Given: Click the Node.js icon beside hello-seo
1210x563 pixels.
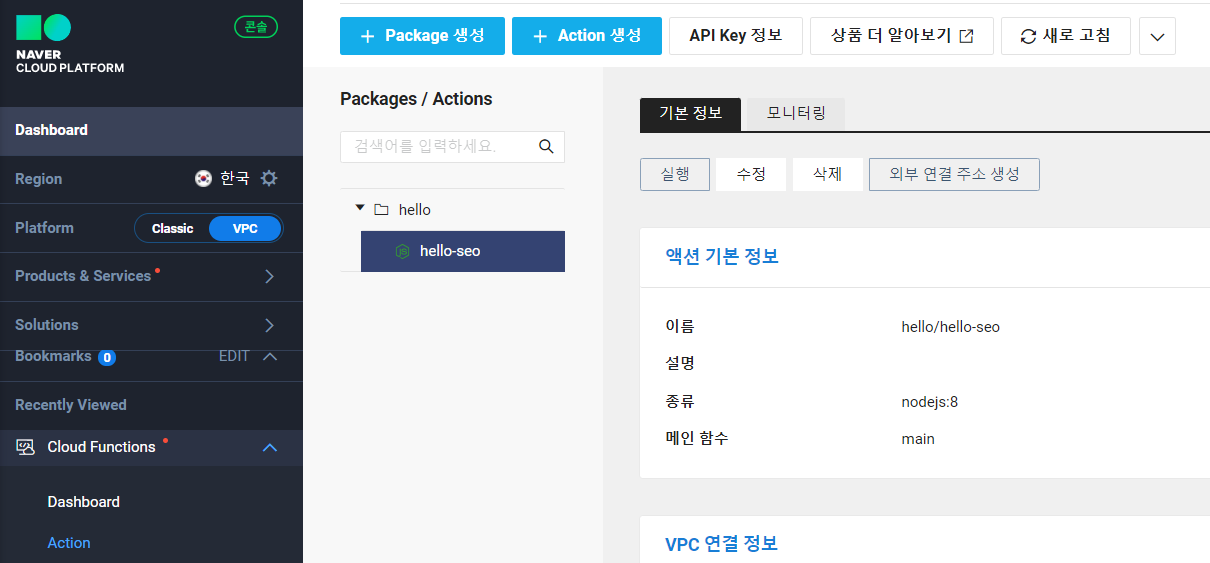Looking at the screenshot, I should click(x=403, y=251).
